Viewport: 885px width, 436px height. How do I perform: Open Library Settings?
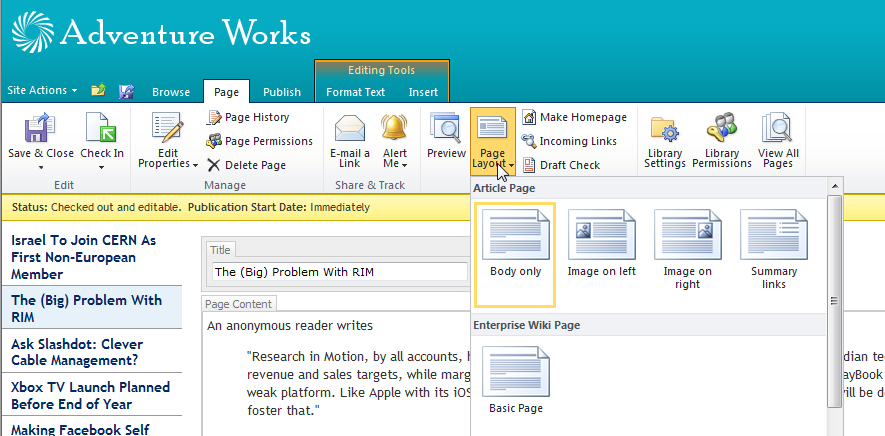pos(665,140)
